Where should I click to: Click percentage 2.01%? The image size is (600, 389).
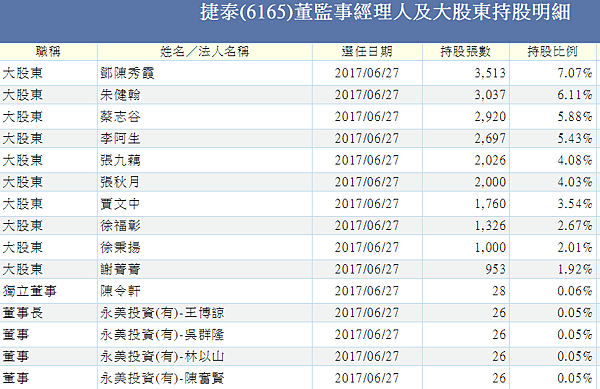[575, 247]
